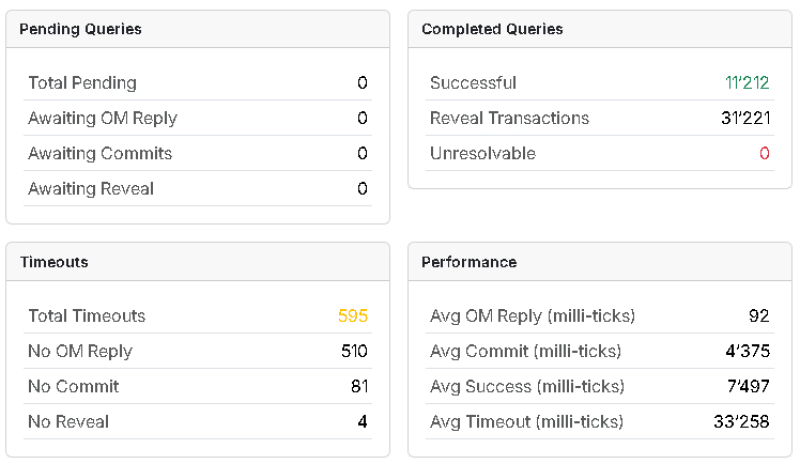Viewport: 800px width, 464px height.
Task: Click the green Successful count 11'212
Action: point(747,83)
